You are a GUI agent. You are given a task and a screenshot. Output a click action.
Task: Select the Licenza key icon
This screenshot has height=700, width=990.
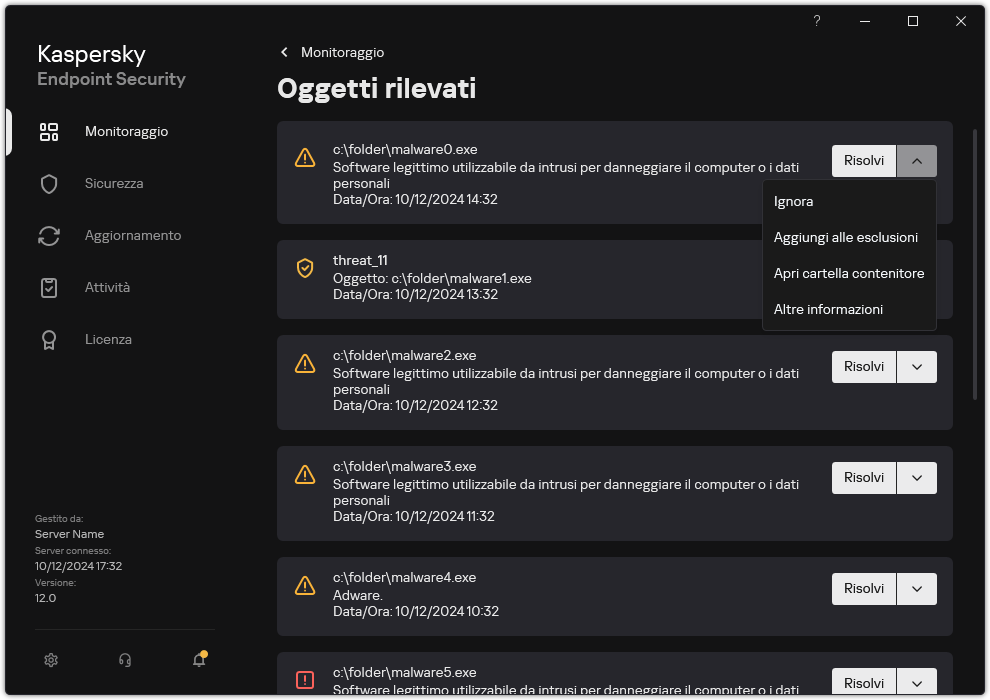coord(49,339)
